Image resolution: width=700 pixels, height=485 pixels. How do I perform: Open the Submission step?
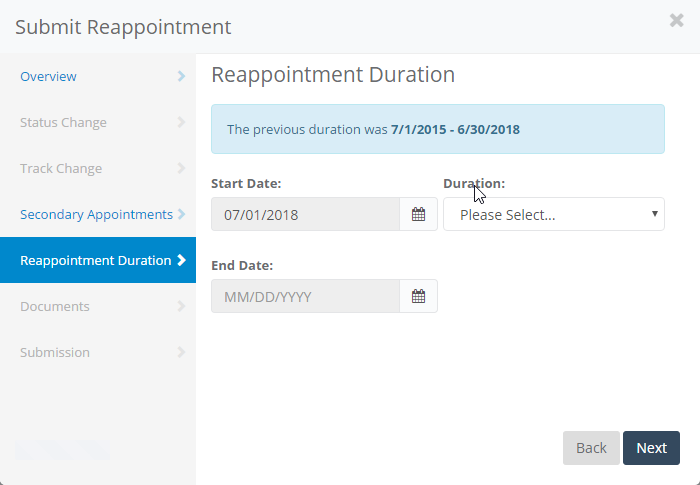[x=55, y=352]
